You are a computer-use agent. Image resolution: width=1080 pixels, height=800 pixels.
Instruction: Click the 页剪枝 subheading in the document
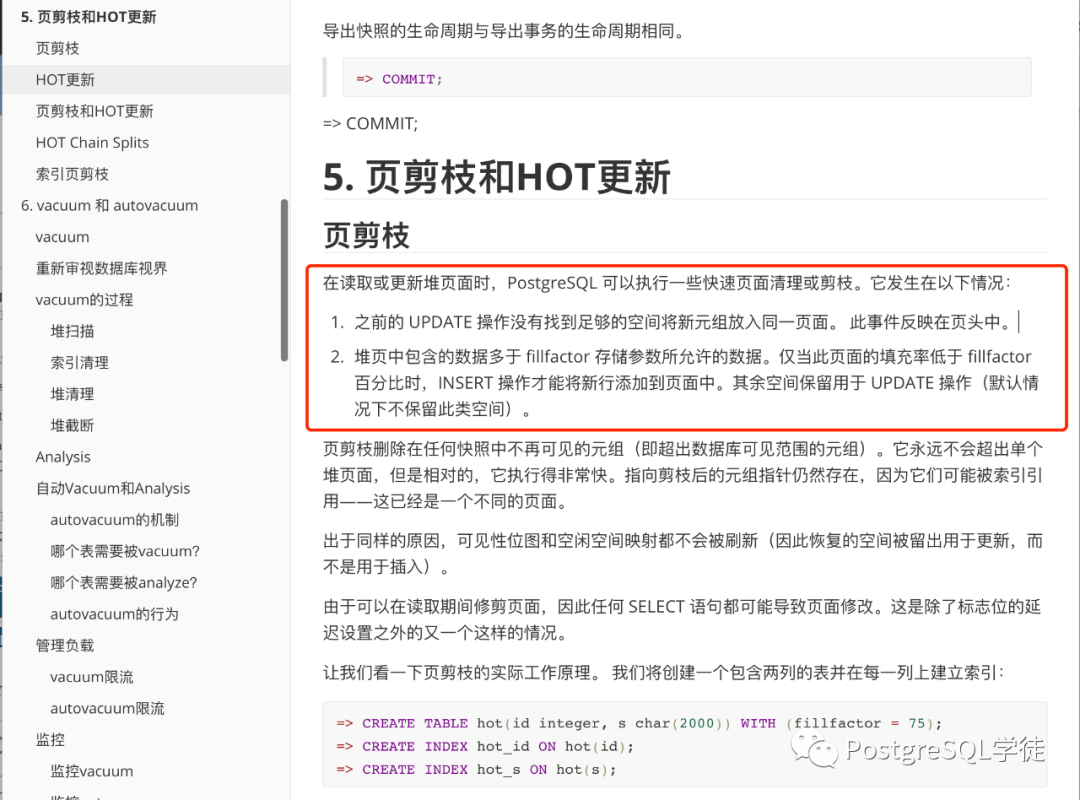pyautogui.click(x=366, y=236)
